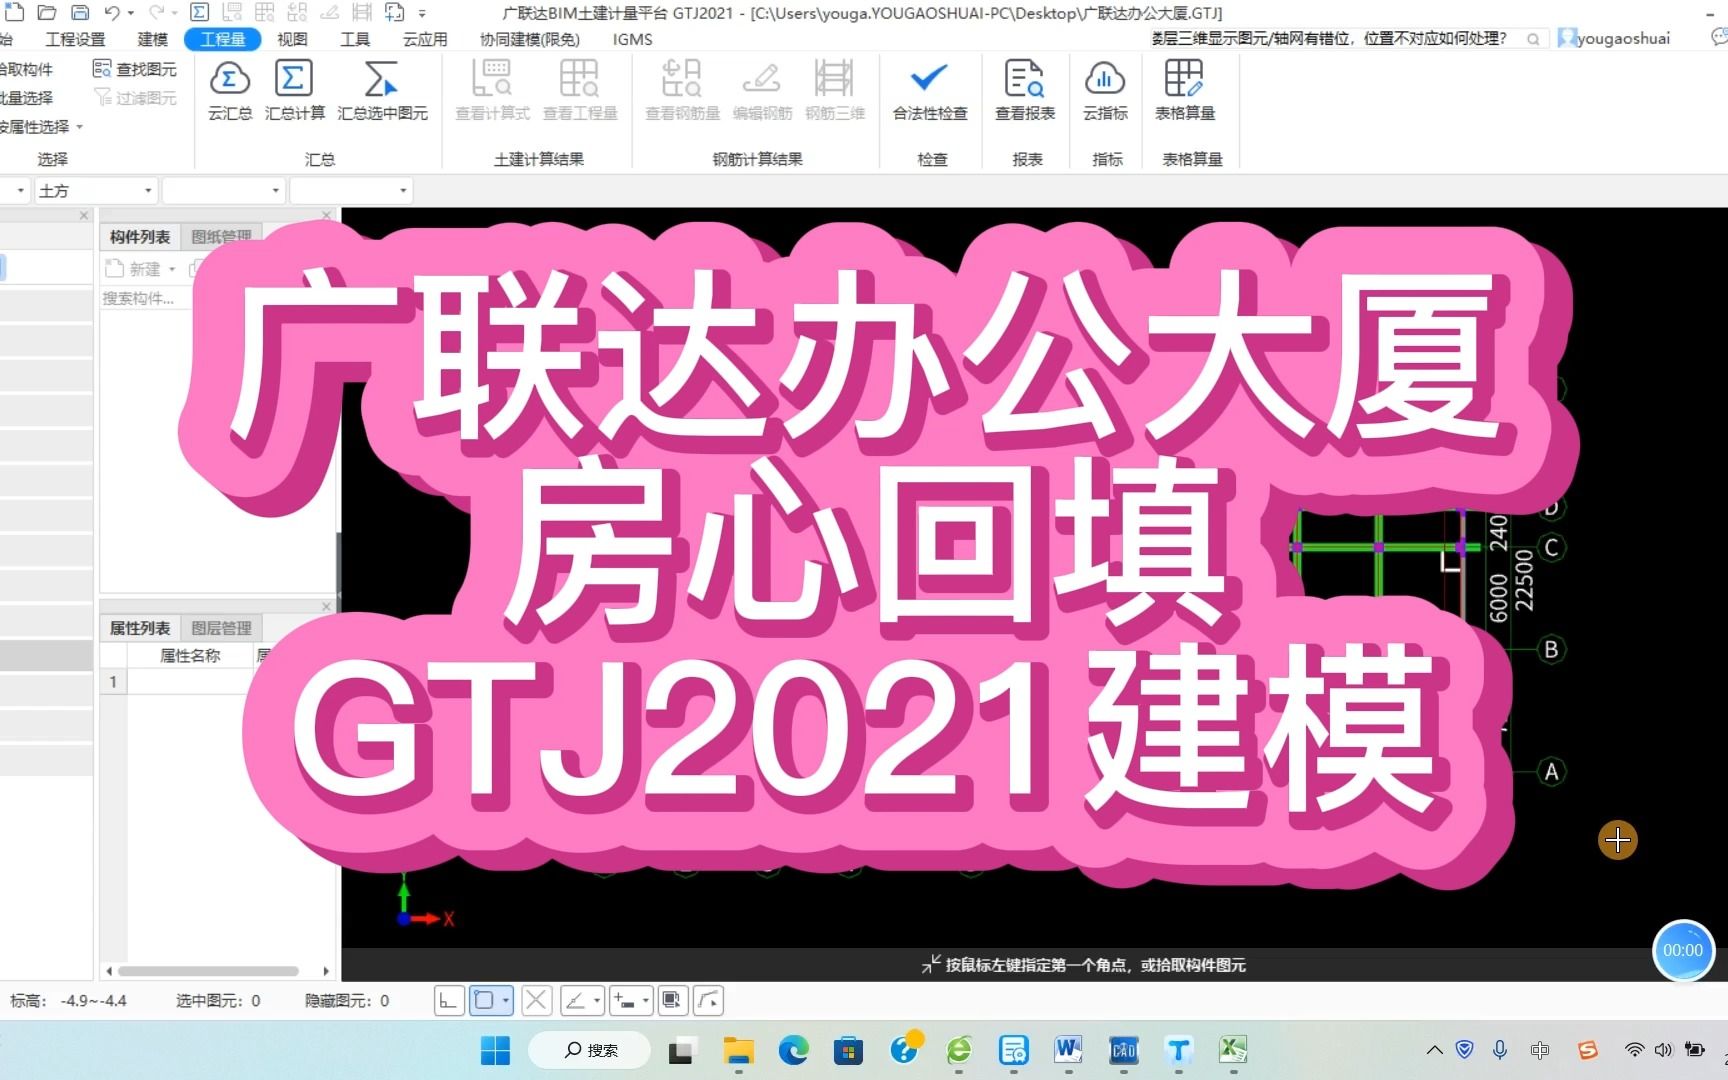This screenshot has height=1080, width=1728.
Task: Select the 工程量 ribbon tab
Action: (x=222, y=39)
